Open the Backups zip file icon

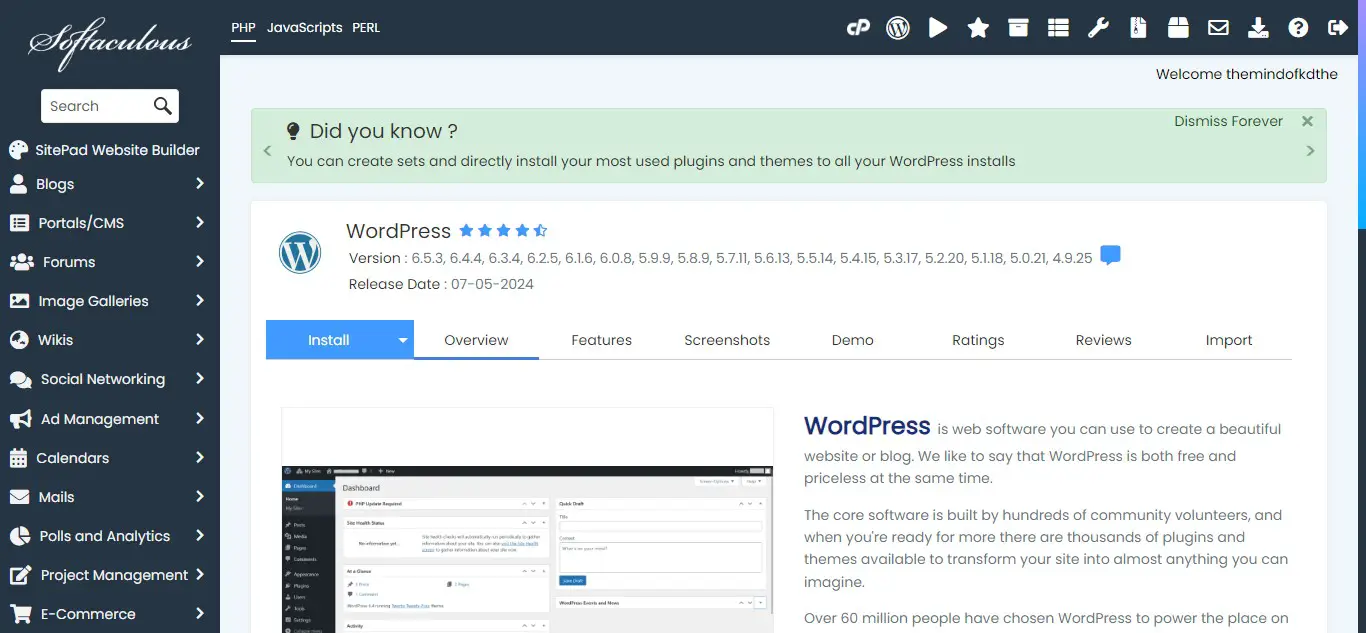point(1138,28)
